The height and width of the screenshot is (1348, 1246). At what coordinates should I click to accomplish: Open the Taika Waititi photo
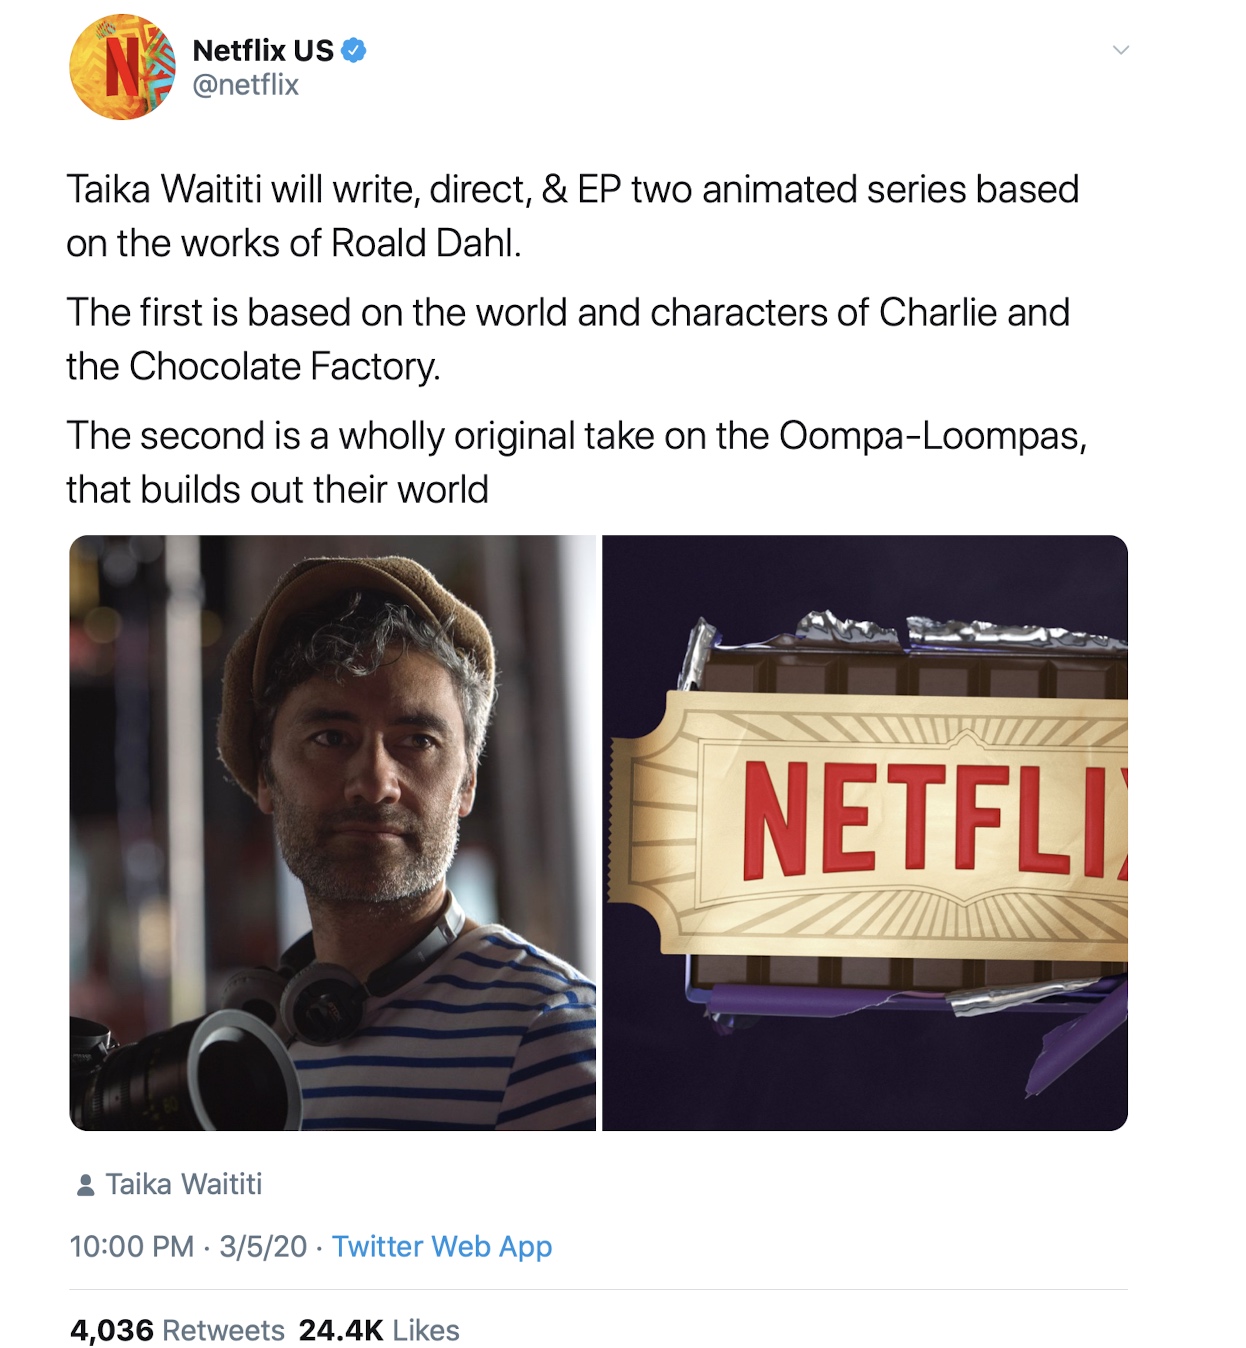pyautogui.click(x=333, y=833)
